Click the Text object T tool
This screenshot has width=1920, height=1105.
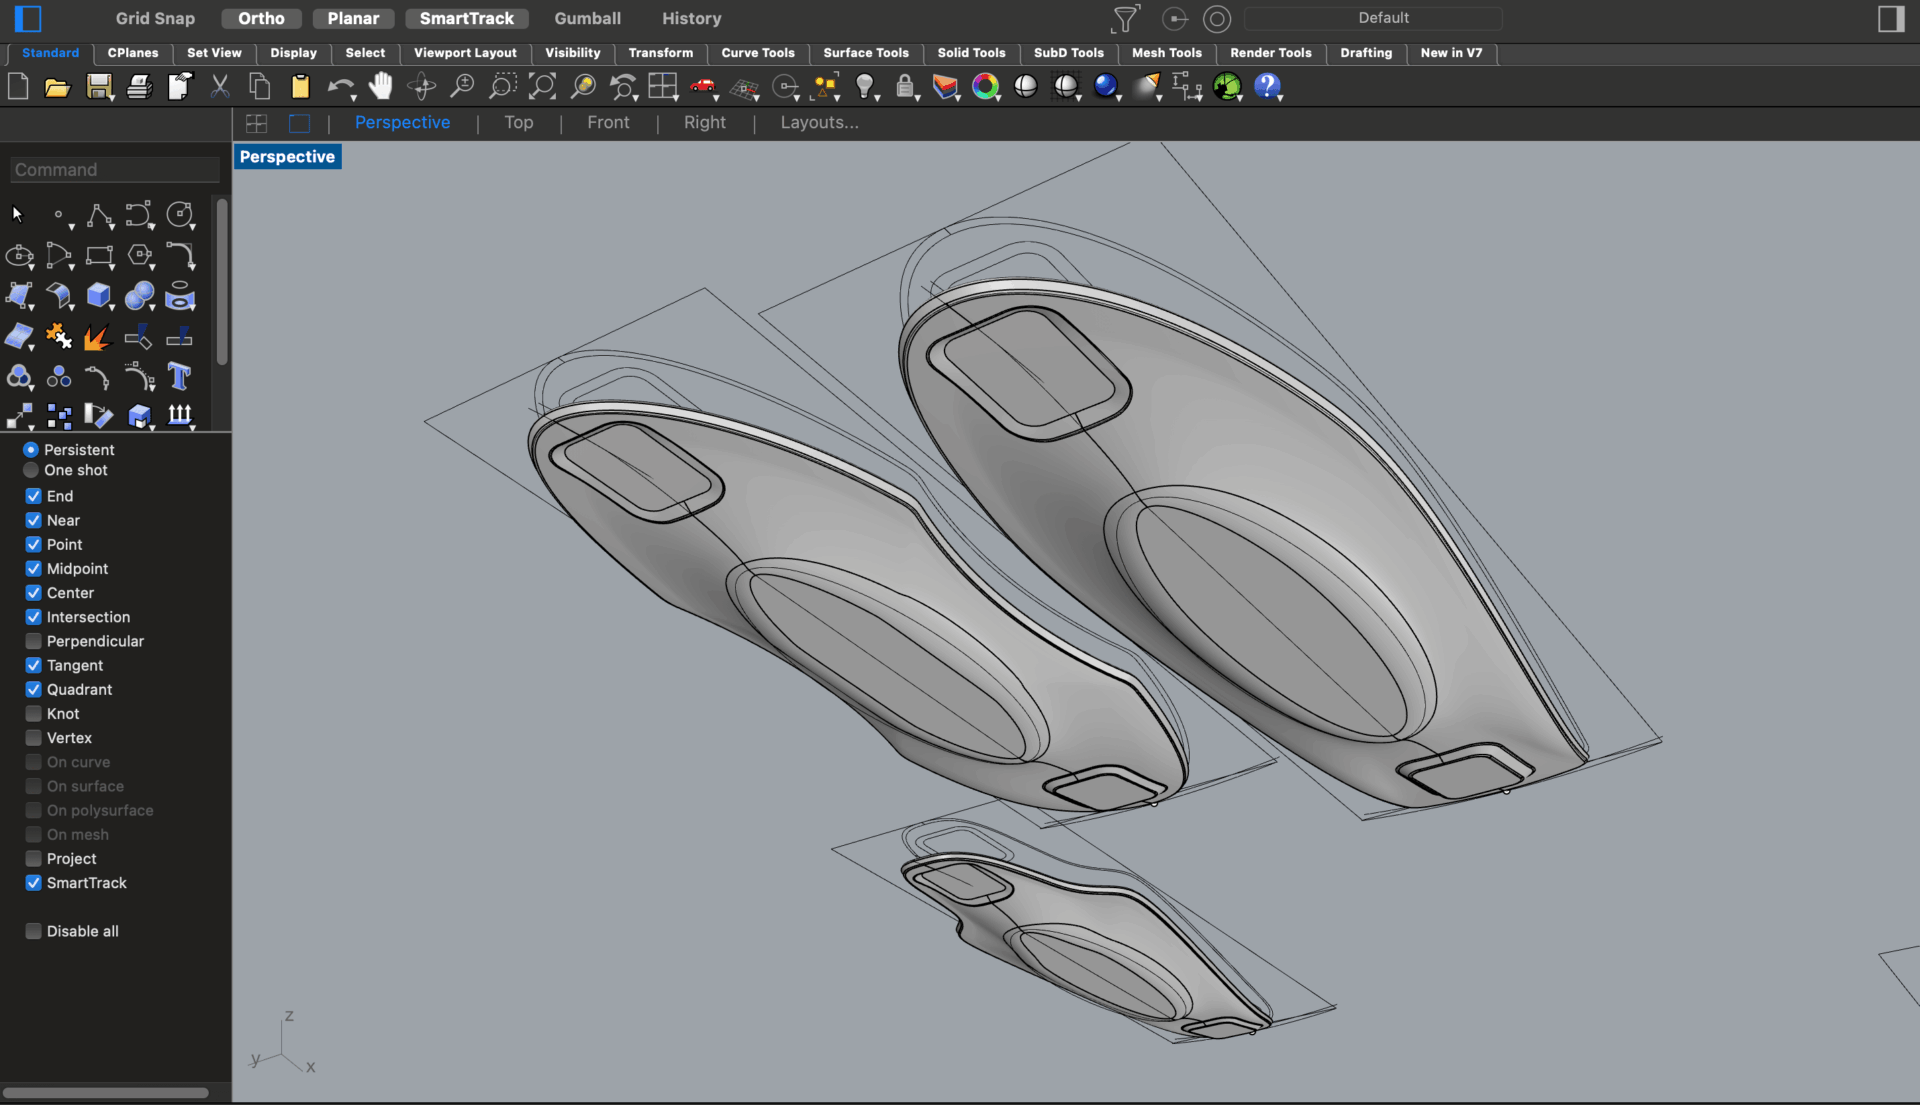(179, 376)
